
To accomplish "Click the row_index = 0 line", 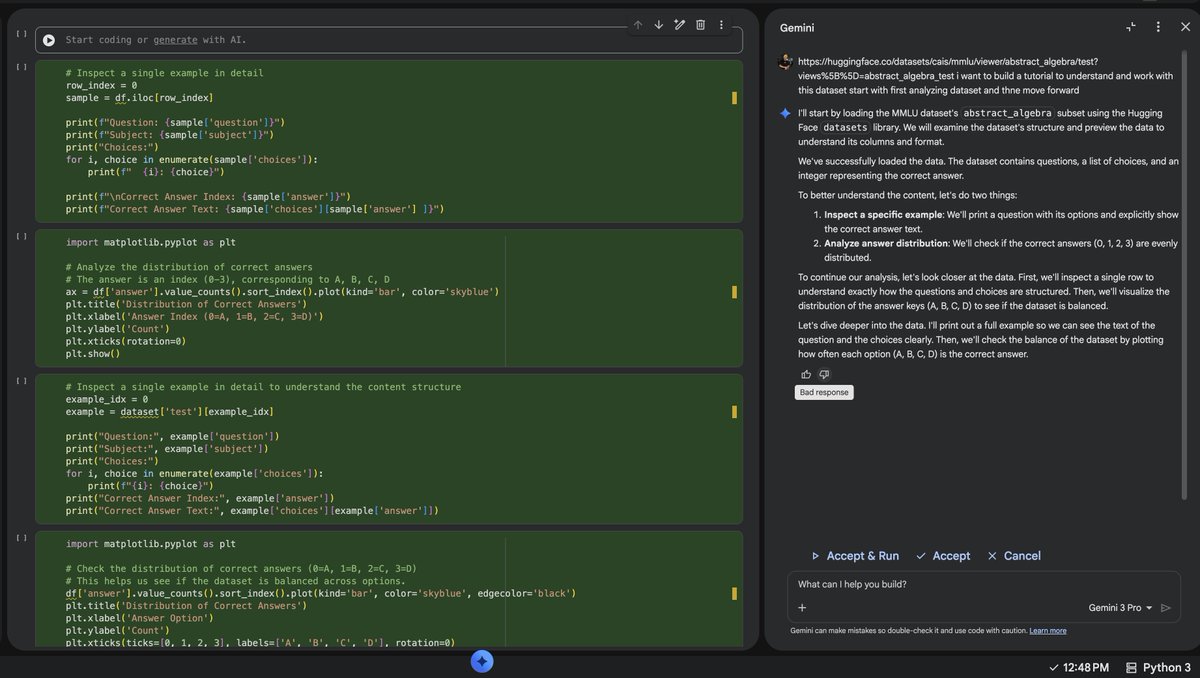I will click(101, 85).
